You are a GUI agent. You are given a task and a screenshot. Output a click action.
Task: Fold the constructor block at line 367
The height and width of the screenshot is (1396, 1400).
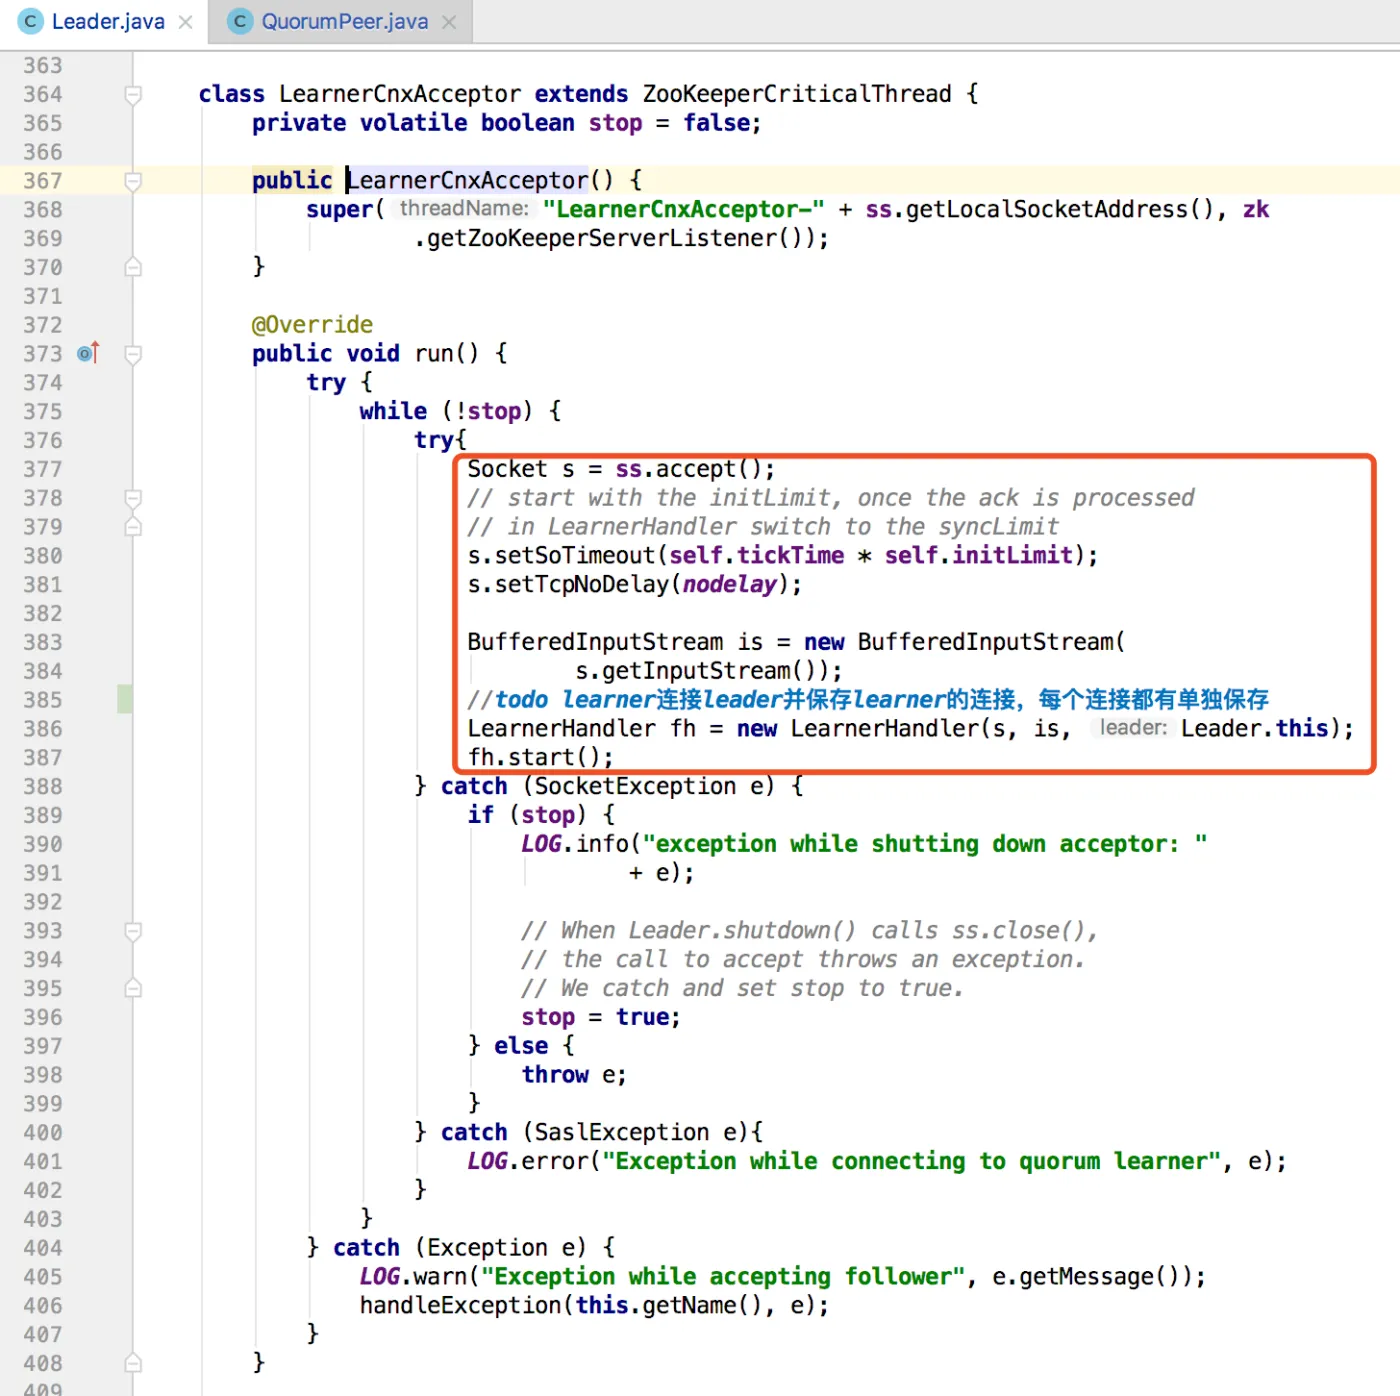pyautogui.click(x=133, y=181)
